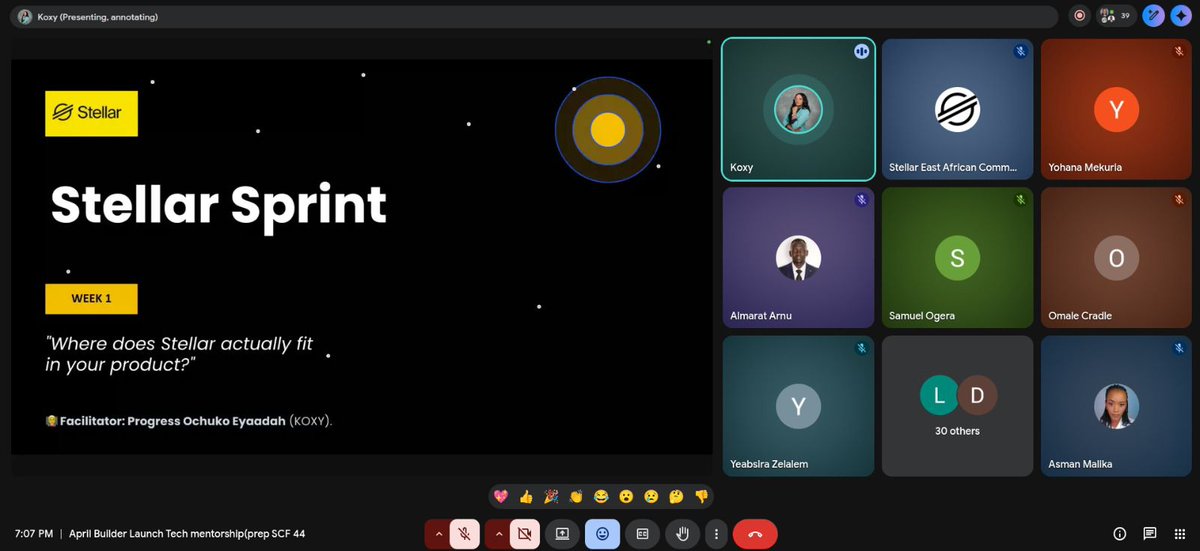Turn on closed captions
The image size is (1200, 551).
click(642, 534)
